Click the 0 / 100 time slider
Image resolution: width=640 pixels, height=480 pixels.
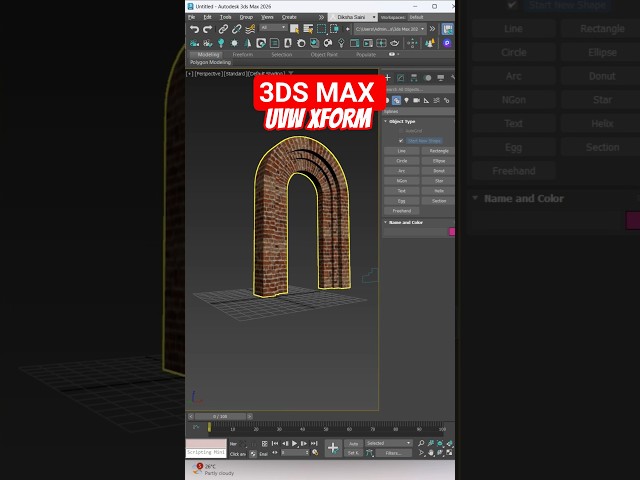tap(220, 417)
